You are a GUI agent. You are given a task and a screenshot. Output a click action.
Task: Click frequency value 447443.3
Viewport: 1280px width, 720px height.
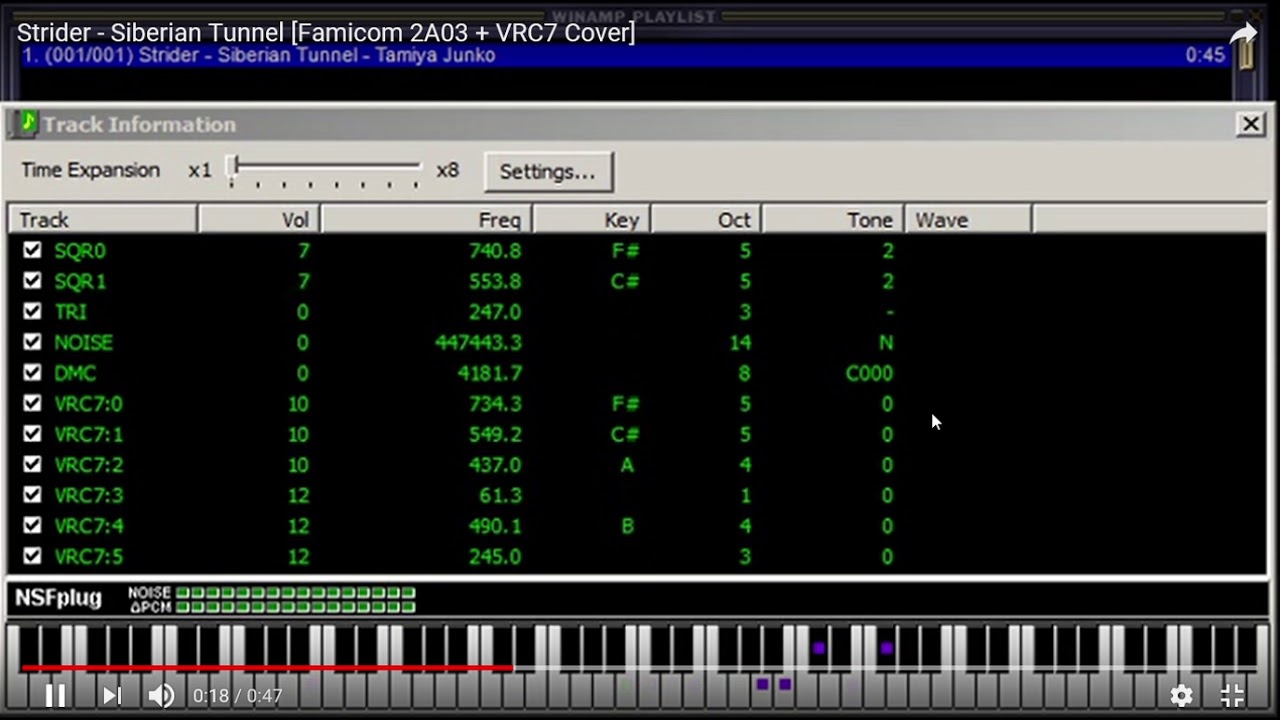click(x=478, y=342)
